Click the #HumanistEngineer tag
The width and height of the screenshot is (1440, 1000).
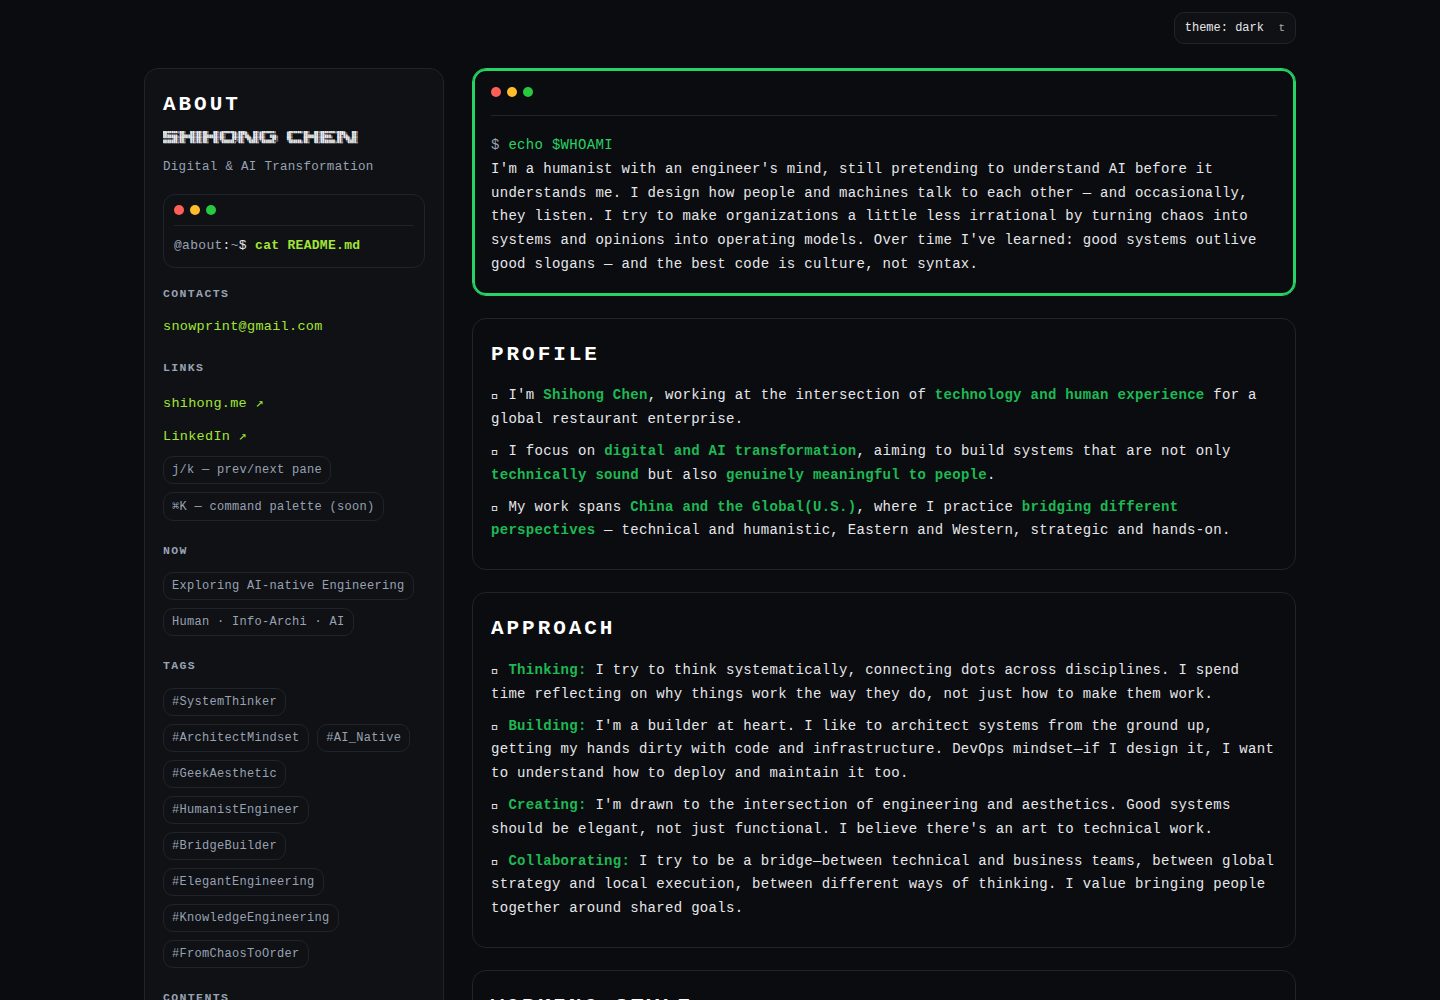tap(236, 809)
